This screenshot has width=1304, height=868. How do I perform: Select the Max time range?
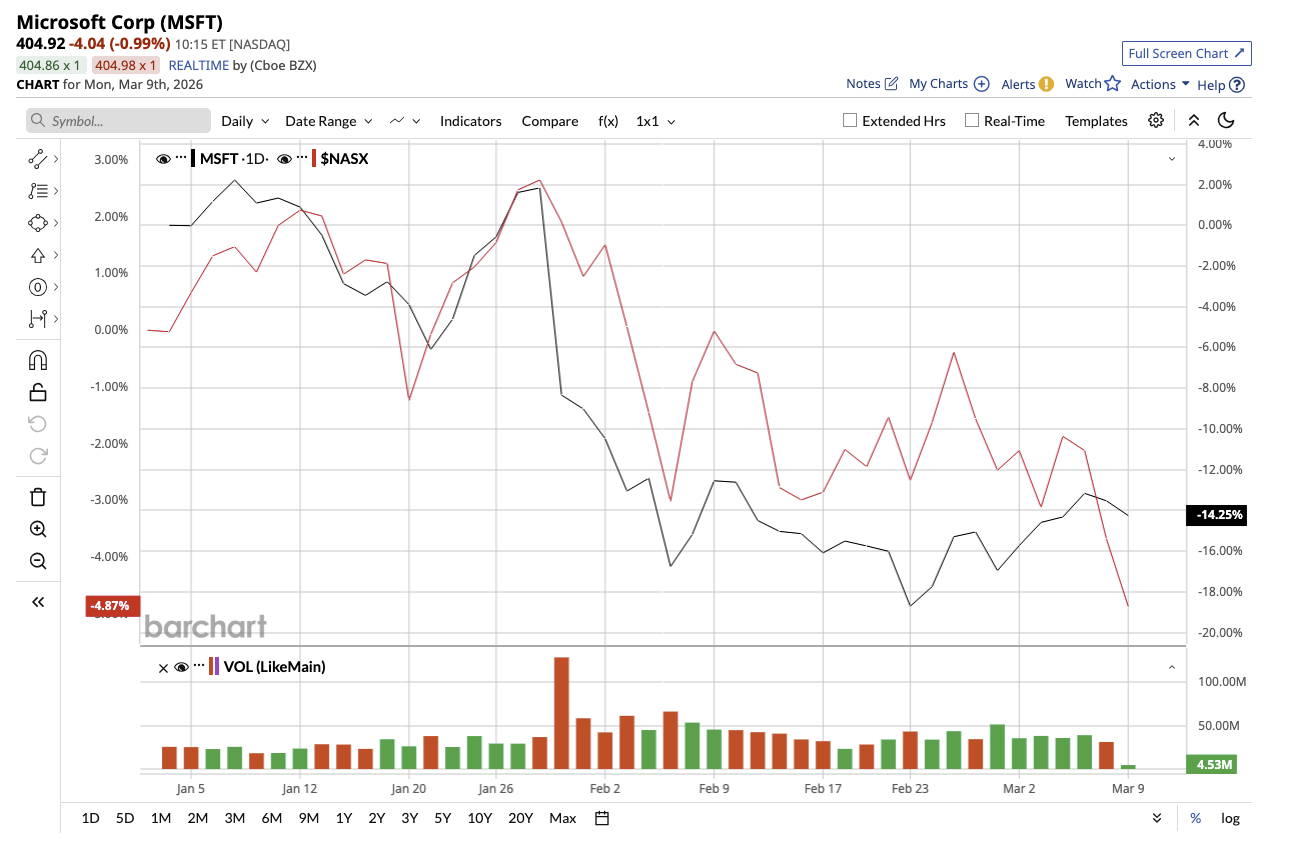563,818
